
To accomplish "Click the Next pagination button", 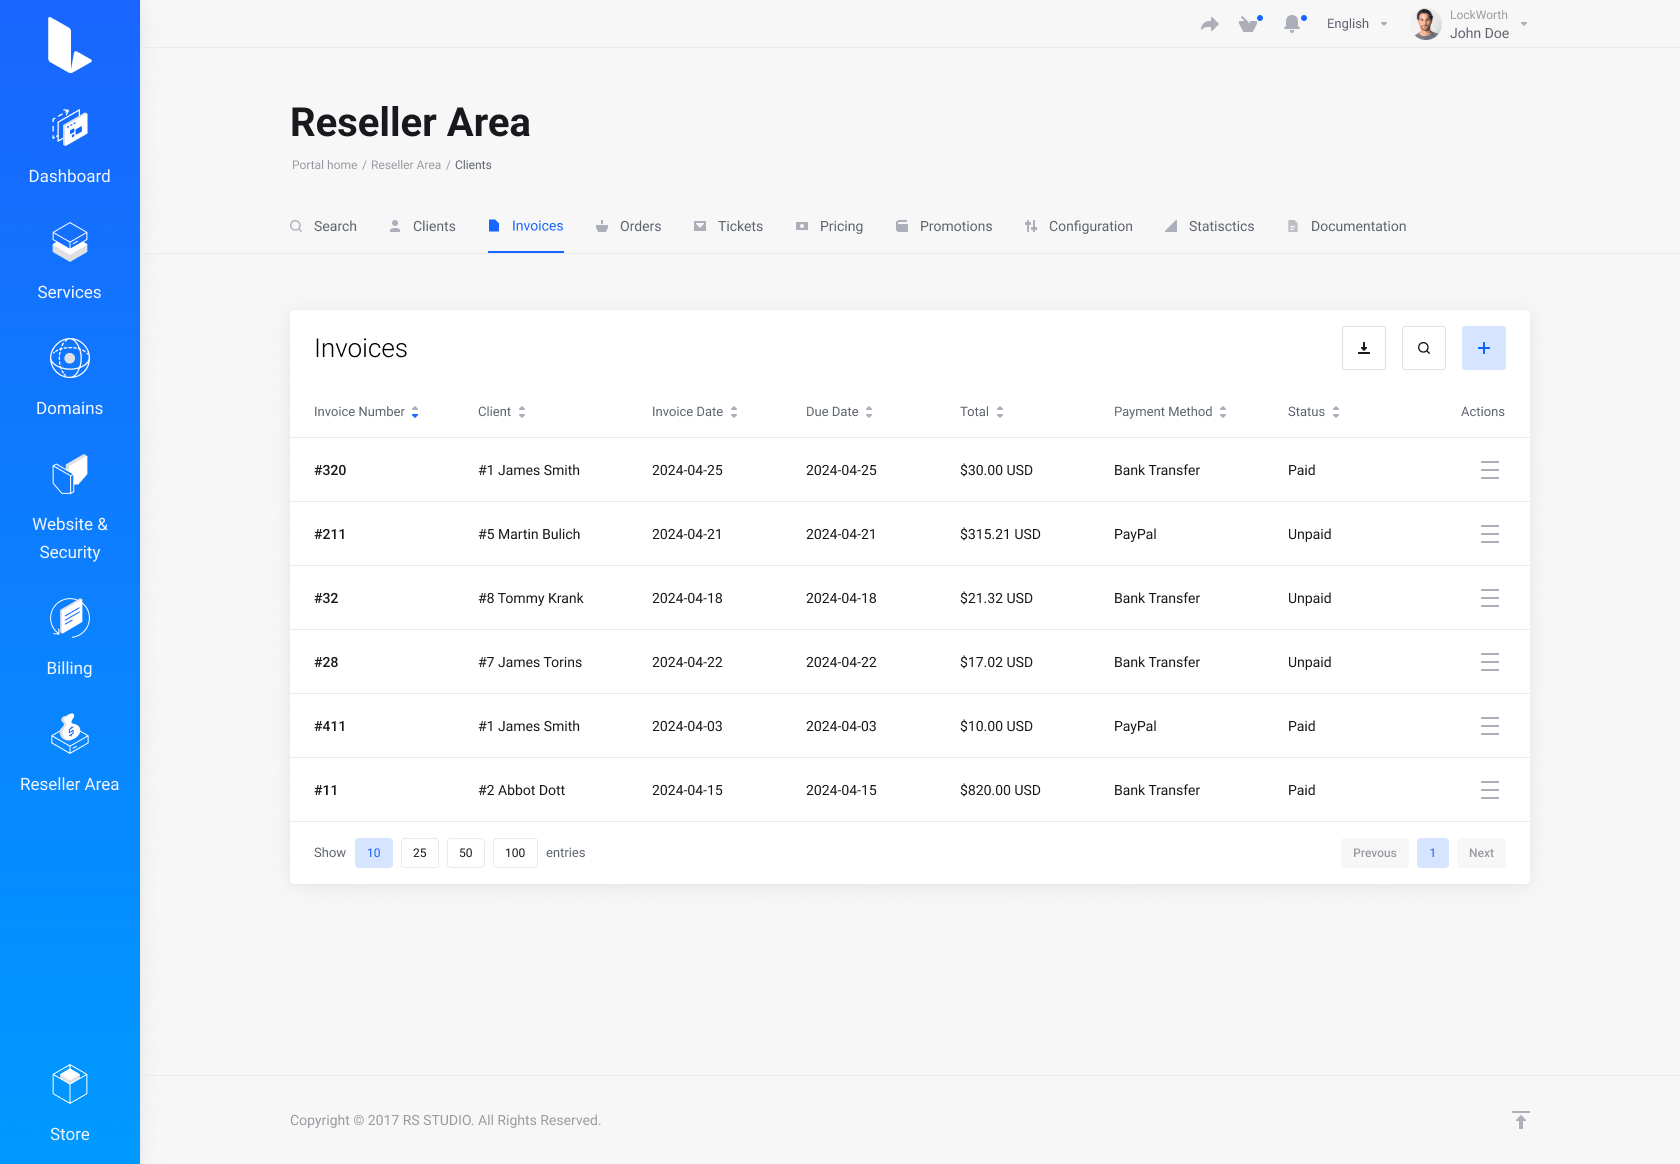I will tap(1481, 853).
